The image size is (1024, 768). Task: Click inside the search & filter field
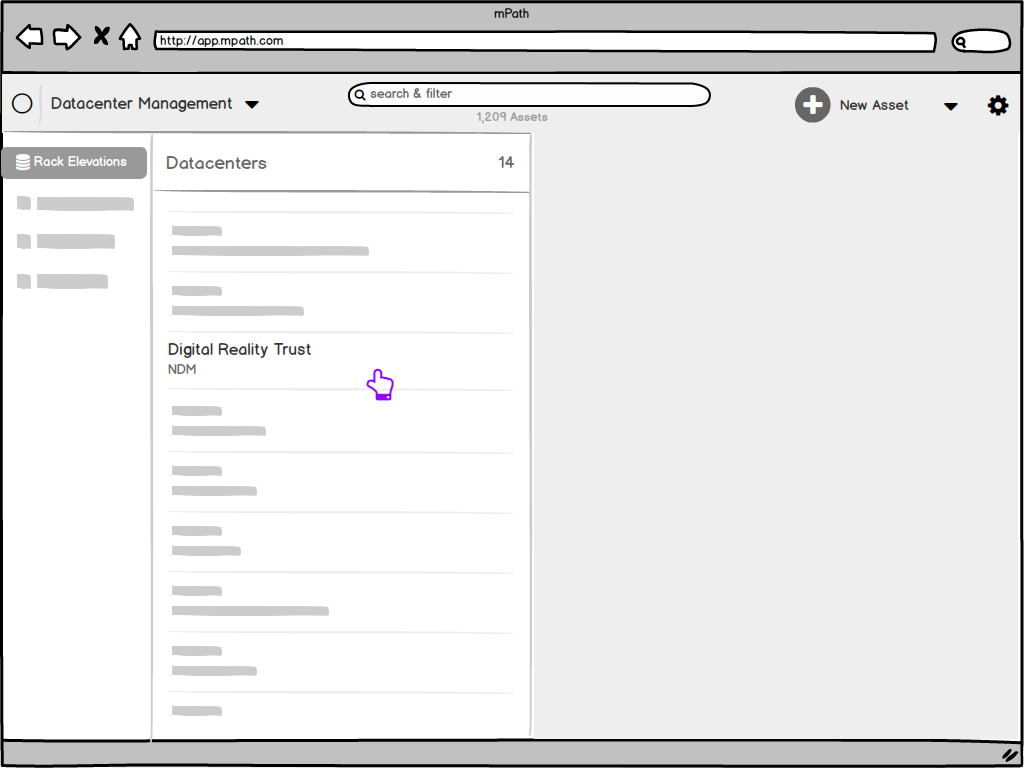(x=530, y=95)
